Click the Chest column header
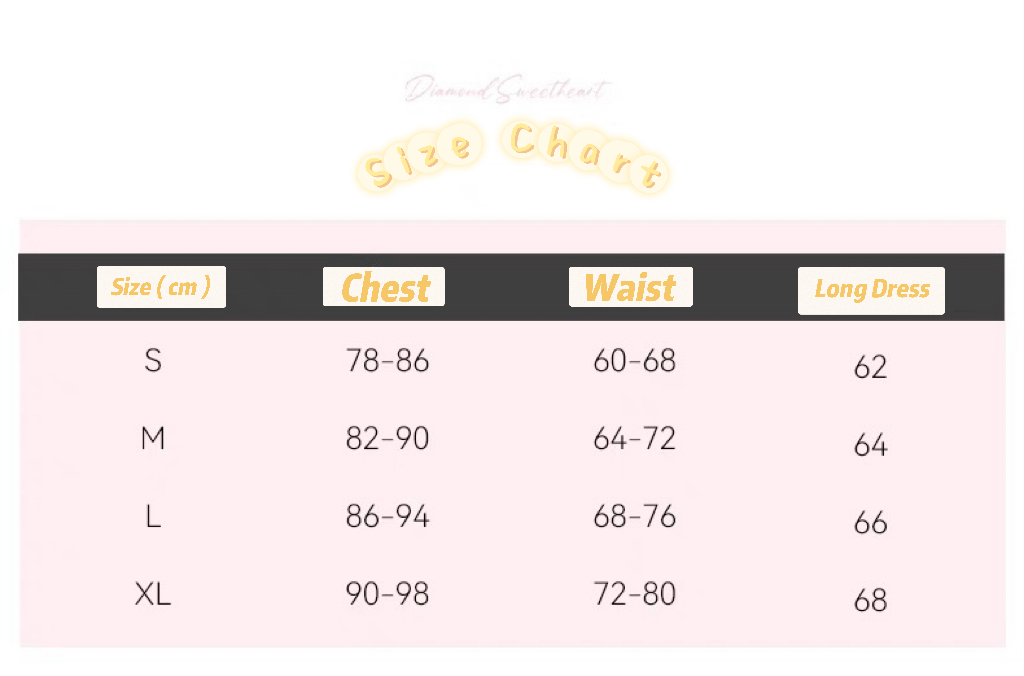 click(385, 288)
